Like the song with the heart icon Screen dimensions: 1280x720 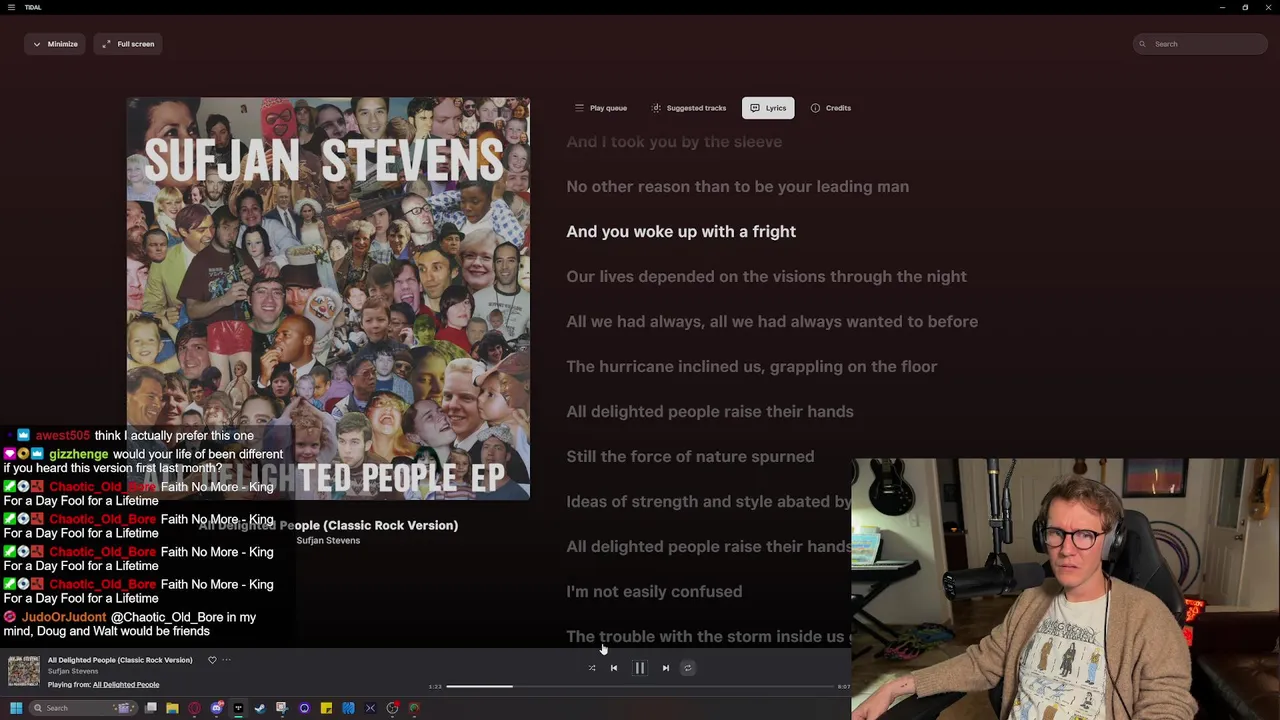tap(212, 660)
